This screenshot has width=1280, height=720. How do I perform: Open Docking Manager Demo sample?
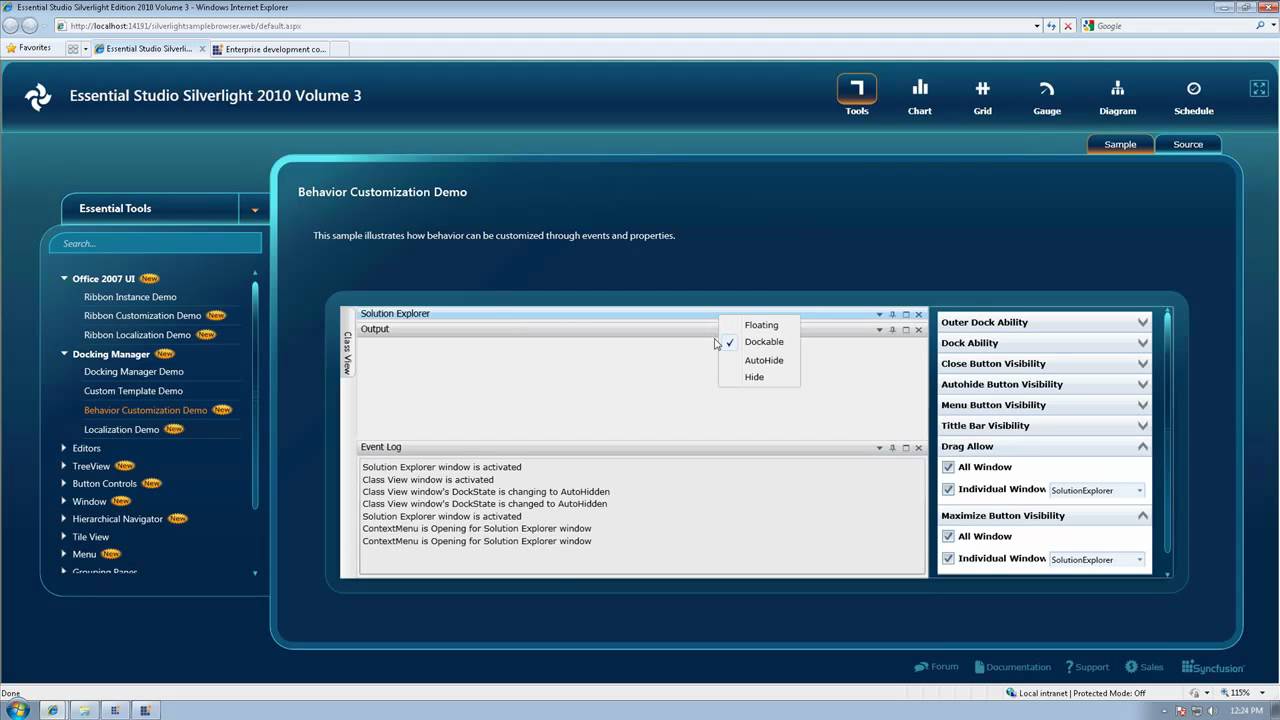pos(134,372)
